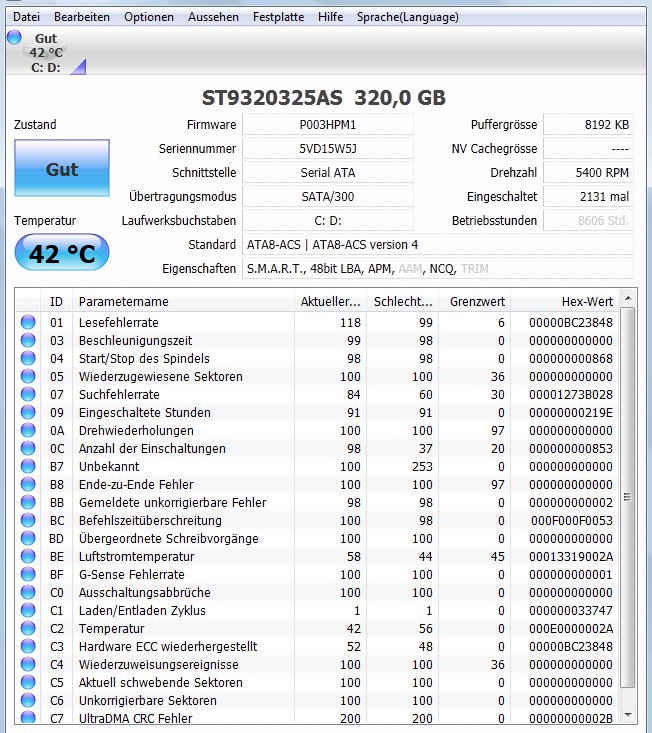The height and width of the screenshot is (733, 652).
Task: Click the status orb of Wiederzugewiesene Sektoren
Action: click(x=28, y=376)
